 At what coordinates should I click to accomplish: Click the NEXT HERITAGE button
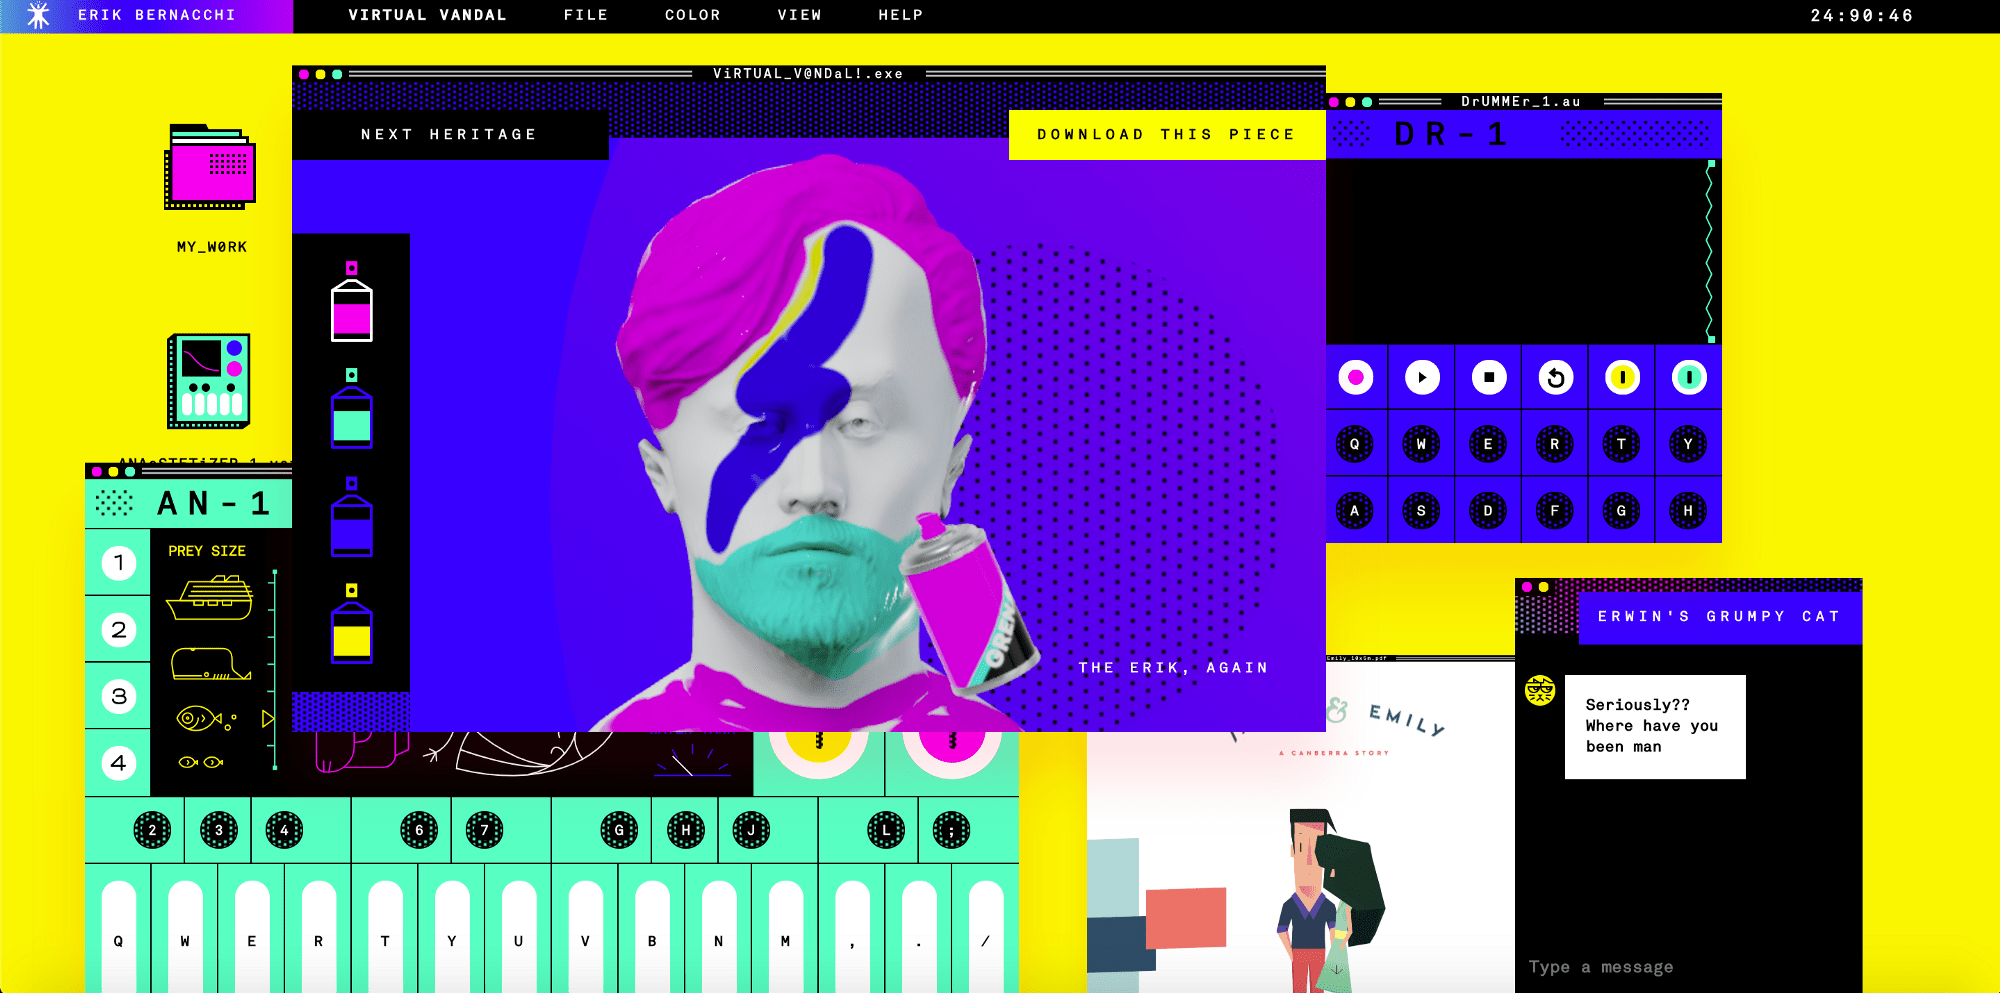click(x=450, y=134)
